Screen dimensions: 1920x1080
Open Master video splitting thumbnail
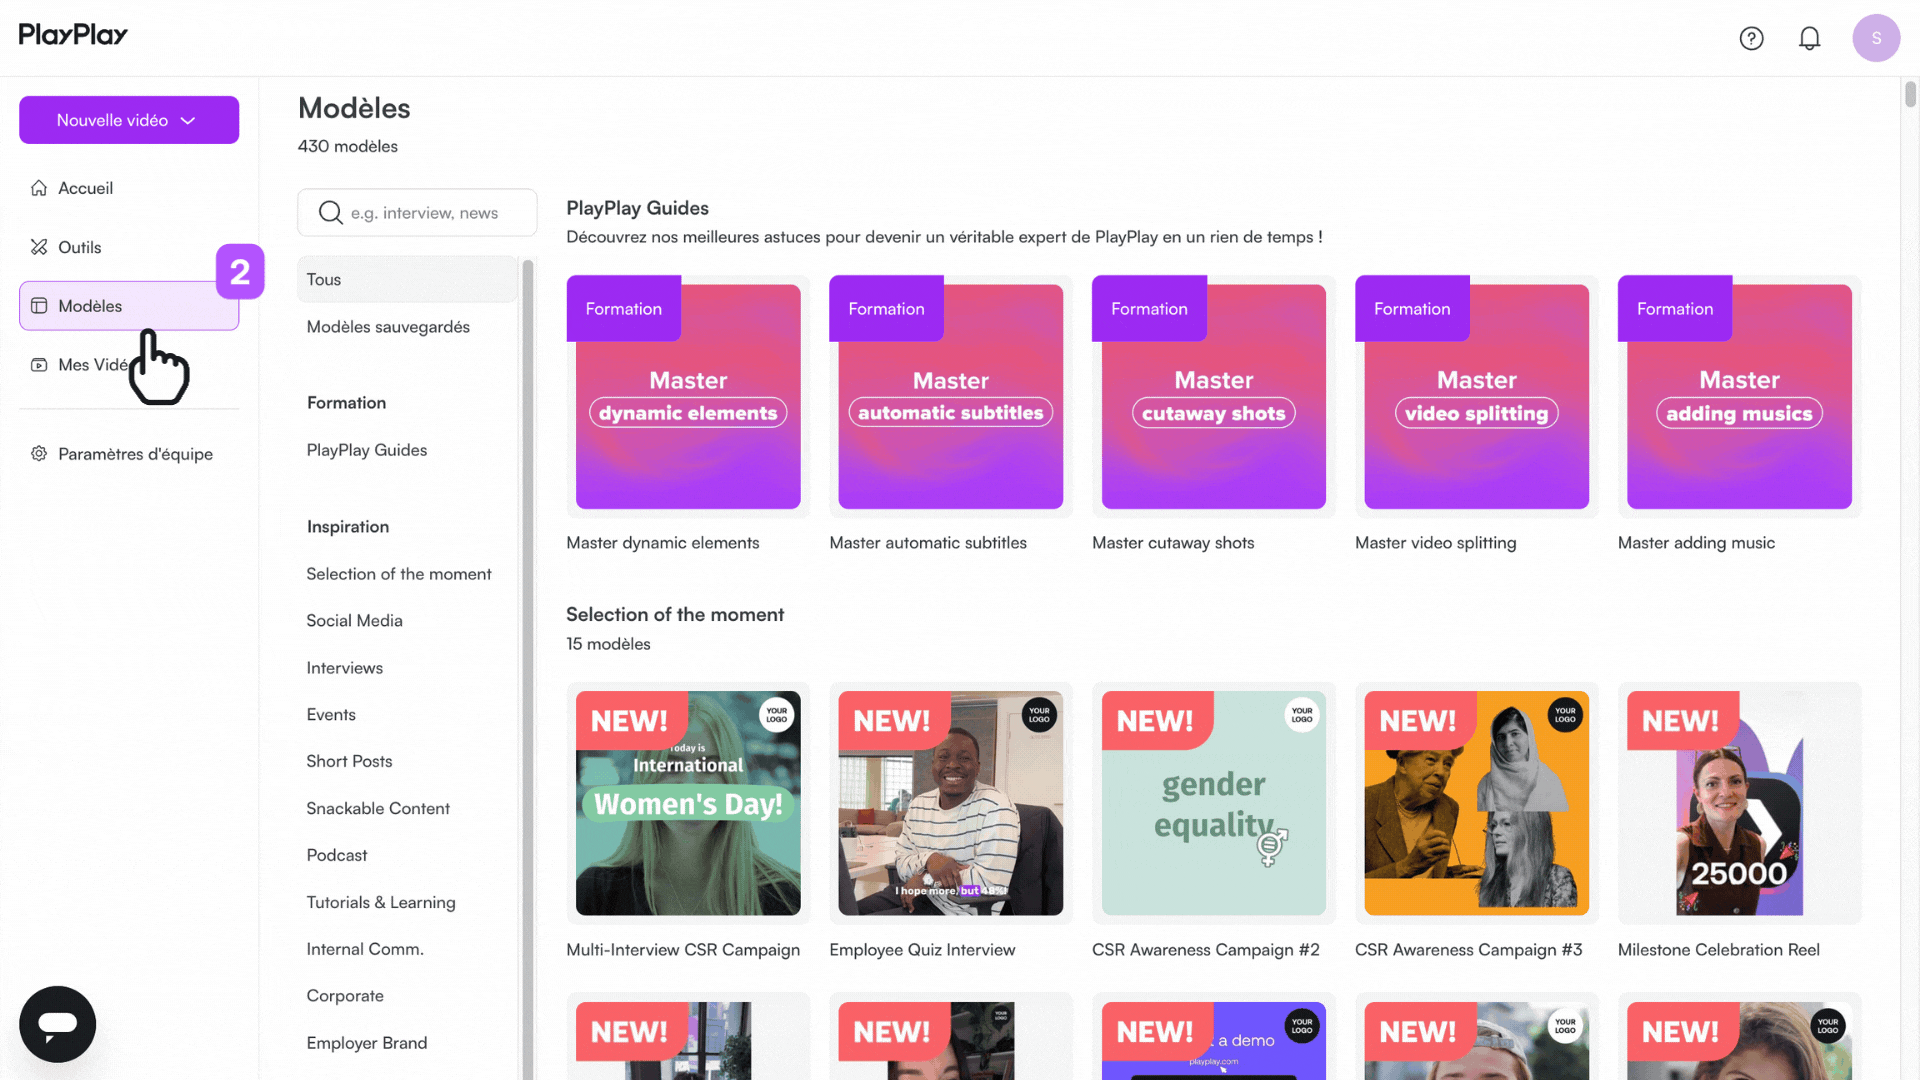tap(1477, 396)
